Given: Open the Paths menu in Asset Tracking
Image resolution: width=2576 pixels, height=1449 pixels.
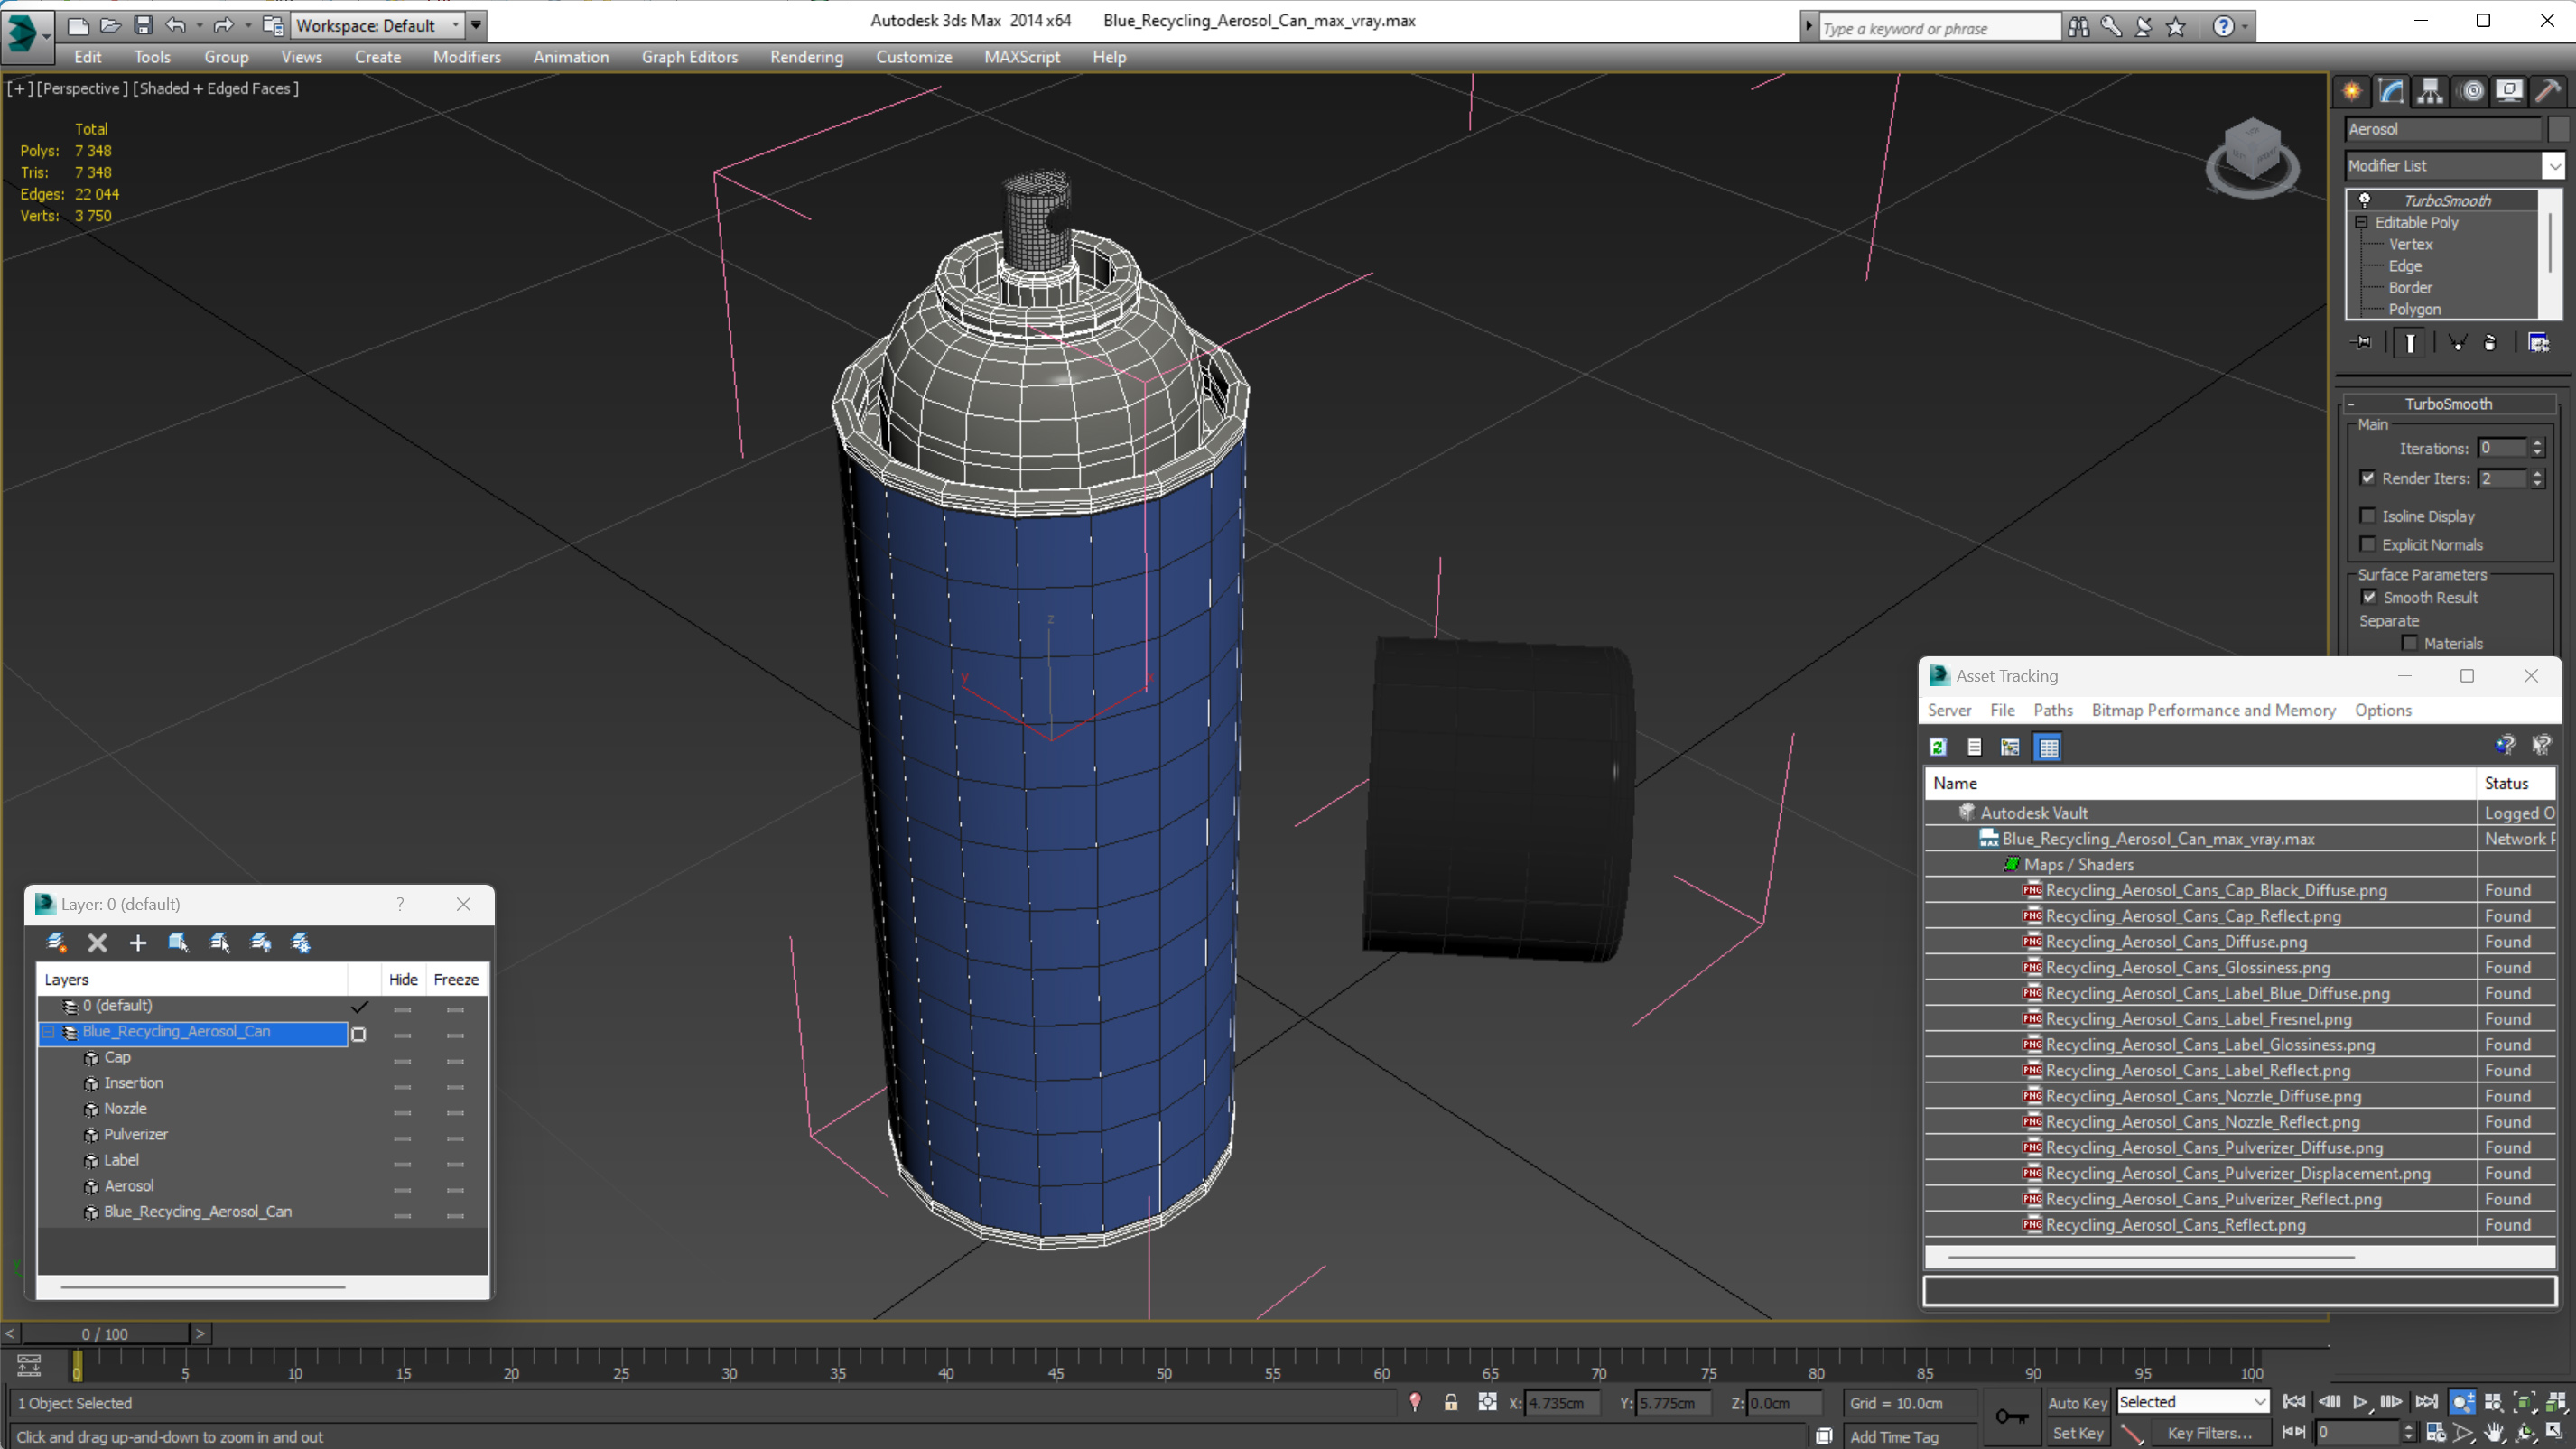Looking at the screenshot, I should tap(2052, 710).
